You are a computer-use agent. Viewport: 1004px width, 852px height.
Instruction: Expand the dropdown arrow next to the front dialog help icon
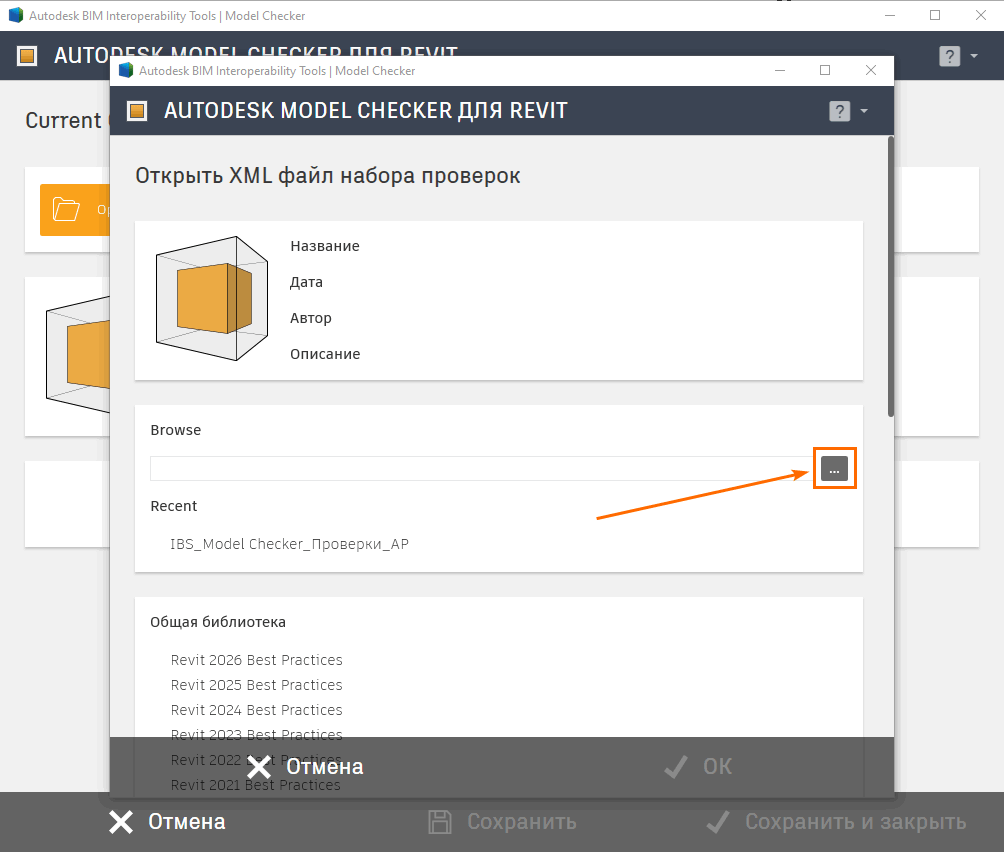point(864,111)
